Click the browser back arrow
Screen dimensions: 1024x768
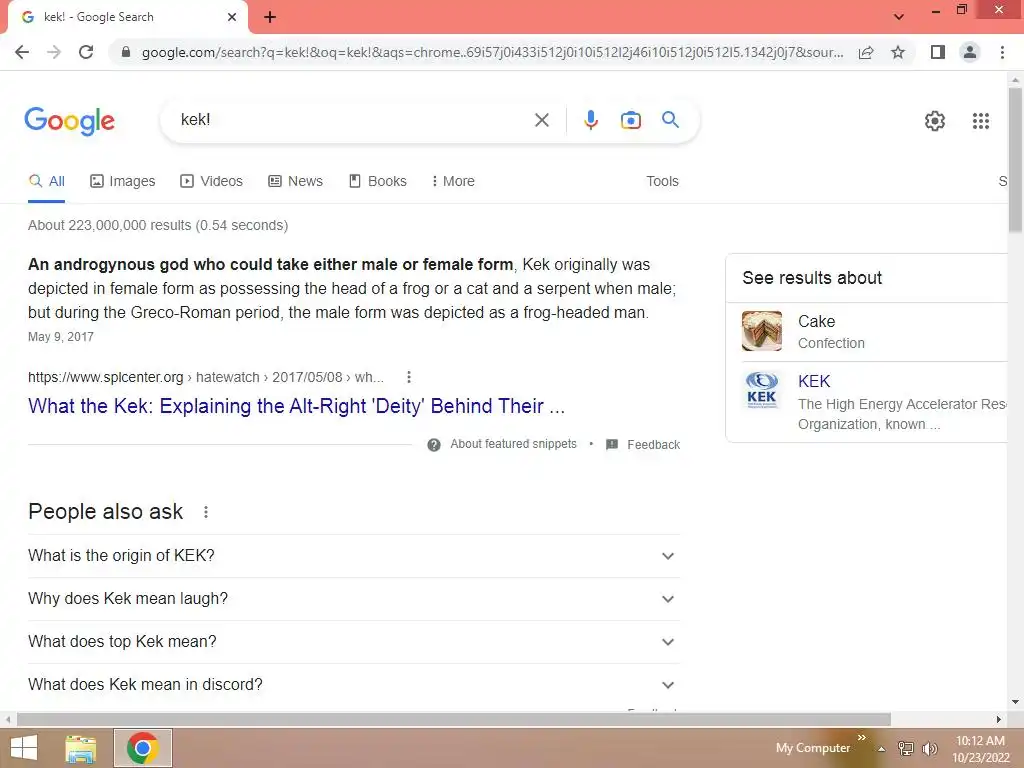pos(22,52)
